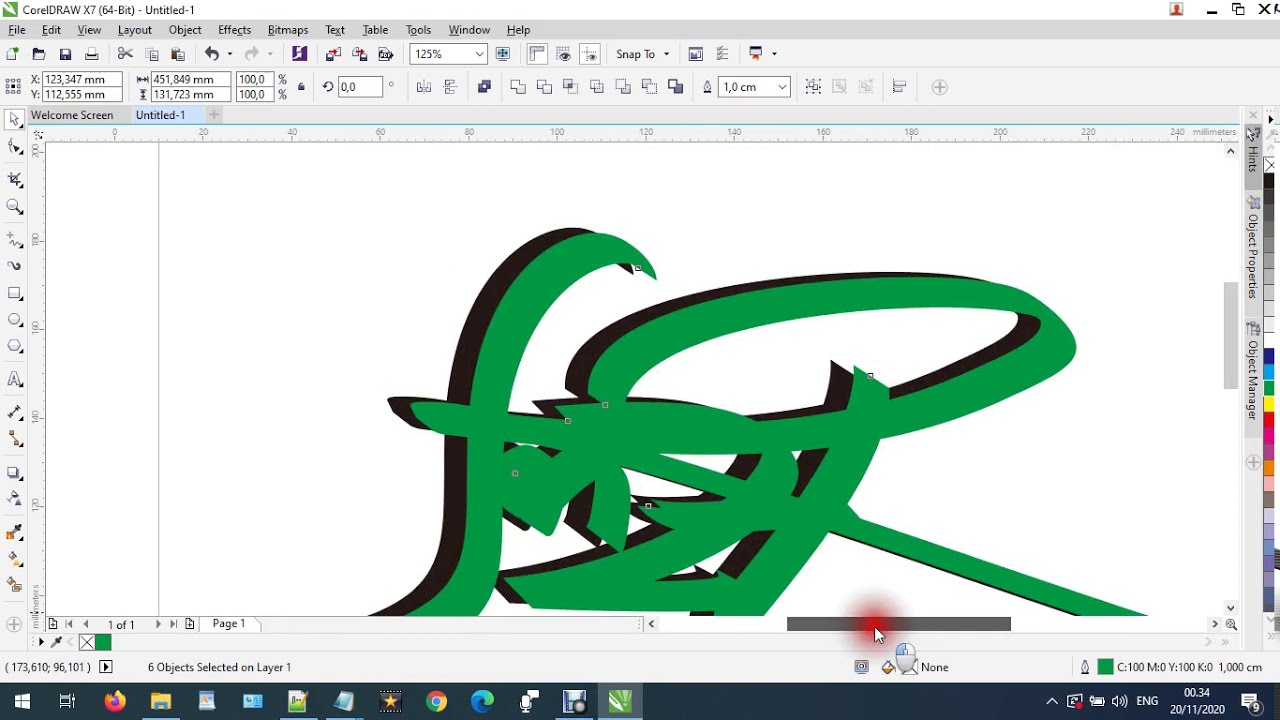Pick the yellow swatch in color palette
Screen dimensions: 1280x720
(x=1269, y=404)
